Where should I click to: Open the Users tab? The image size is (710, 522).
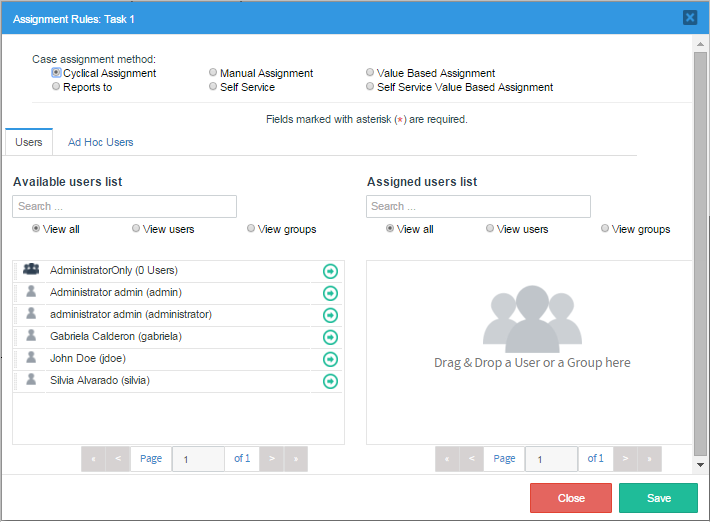click(x=29, y=142)
